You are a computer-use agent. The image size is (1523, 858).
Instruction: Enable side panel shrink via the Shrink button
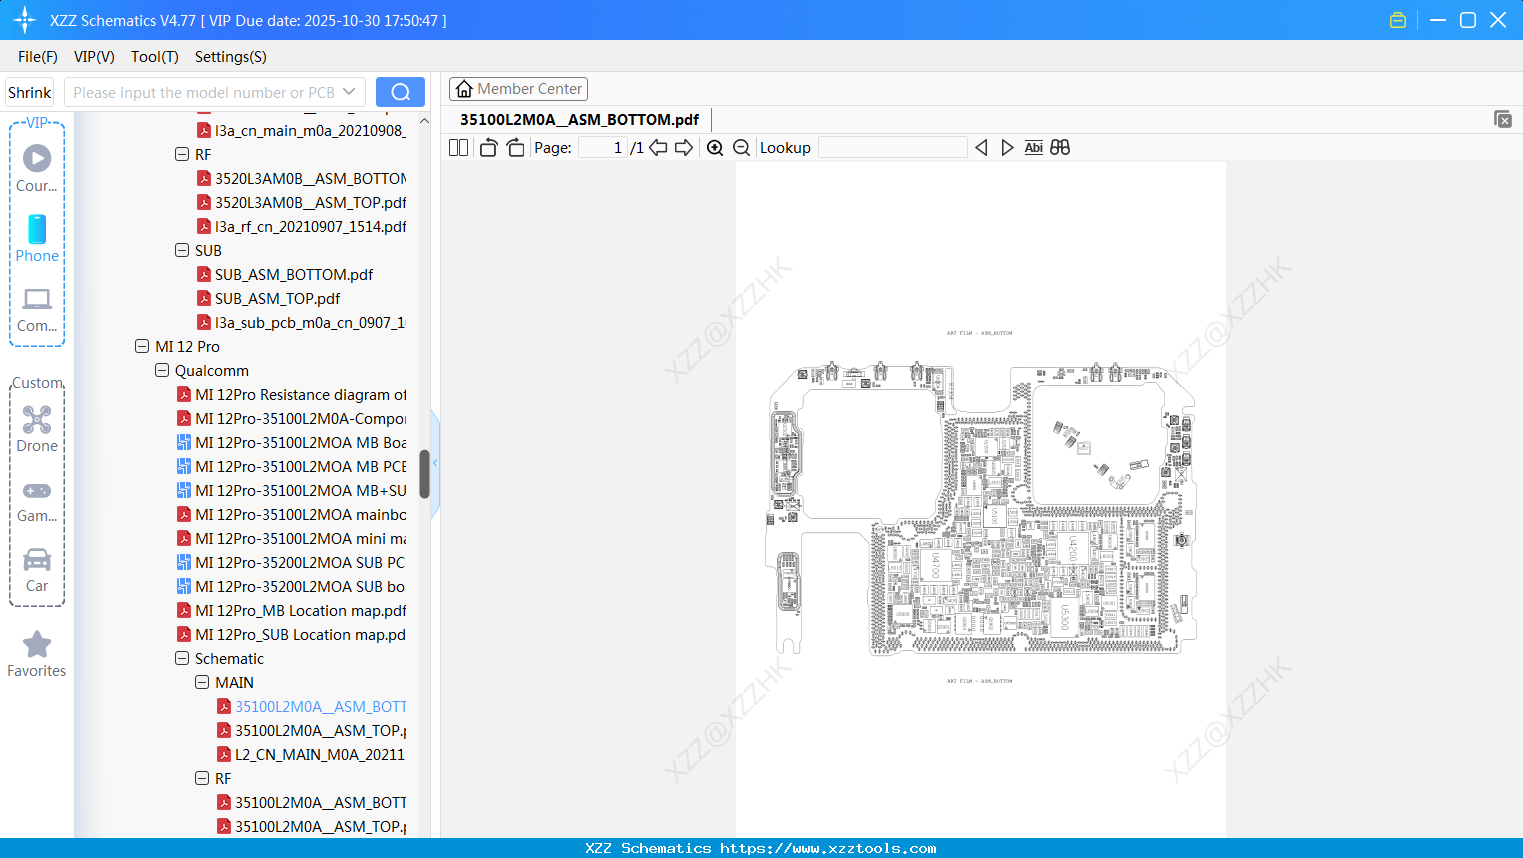coord(29,91)
